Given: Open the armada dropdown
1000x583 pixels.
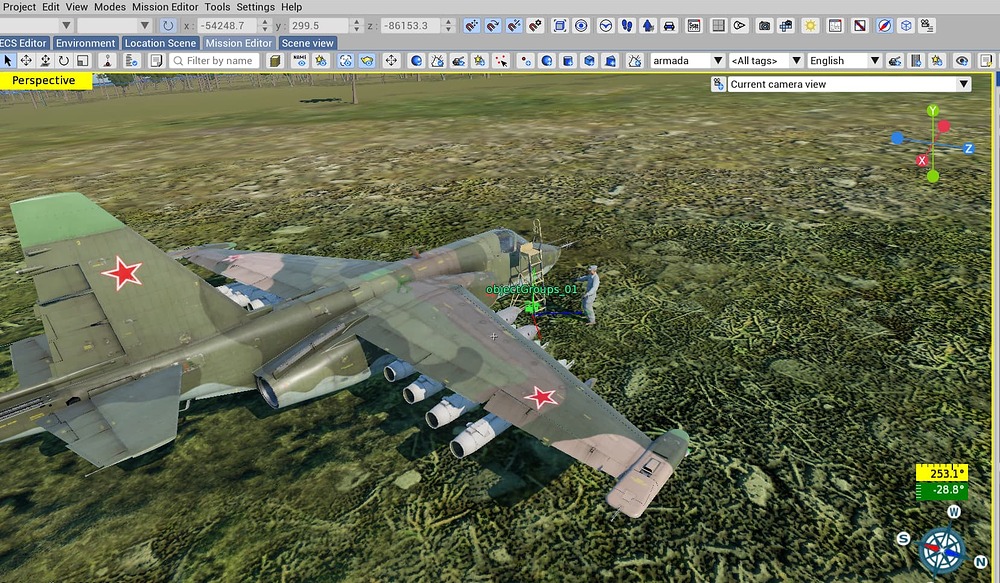Looking at the screenshot, I should point(688,61).
